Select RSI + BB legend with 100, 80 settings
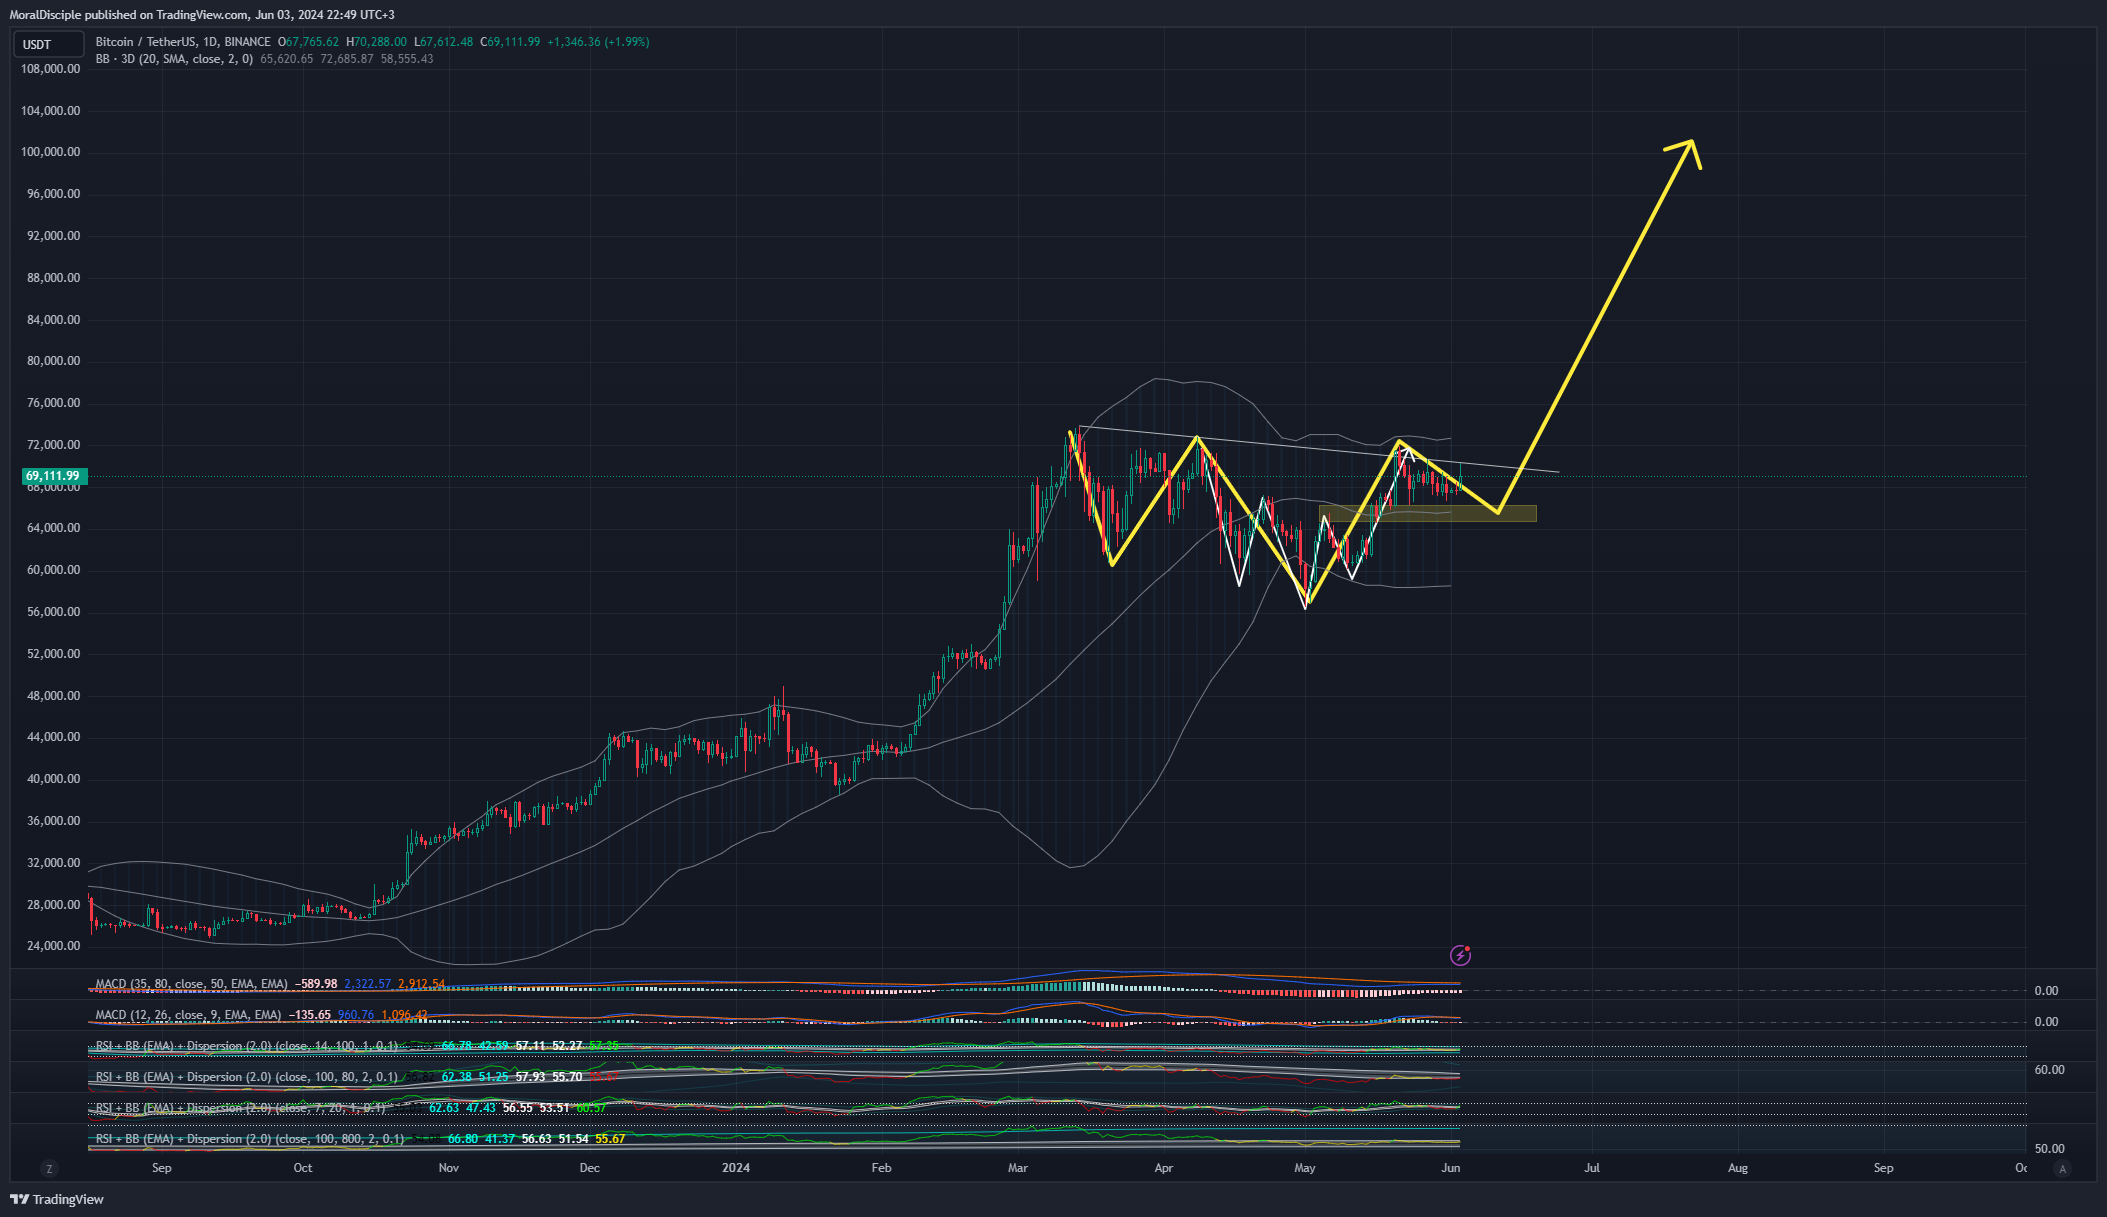The width and height of the screenshot is (2107, 1217). [x=246, y=1077]
